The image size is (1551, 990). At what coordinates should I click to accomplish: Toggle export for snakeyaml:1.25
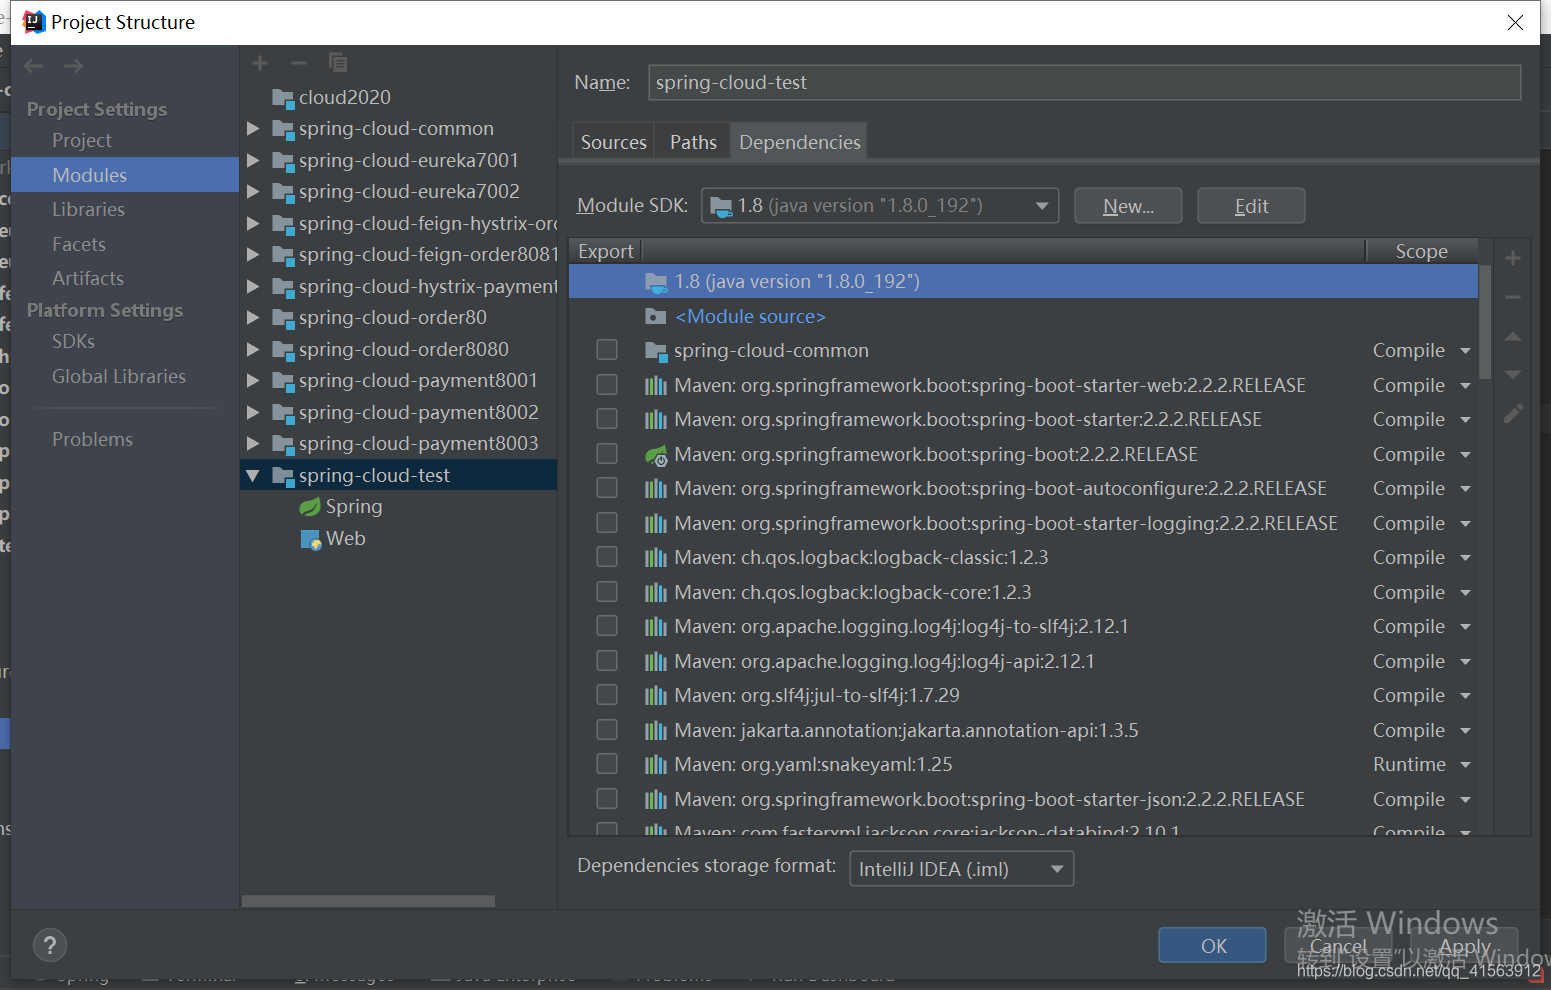(x=607, y=764)
